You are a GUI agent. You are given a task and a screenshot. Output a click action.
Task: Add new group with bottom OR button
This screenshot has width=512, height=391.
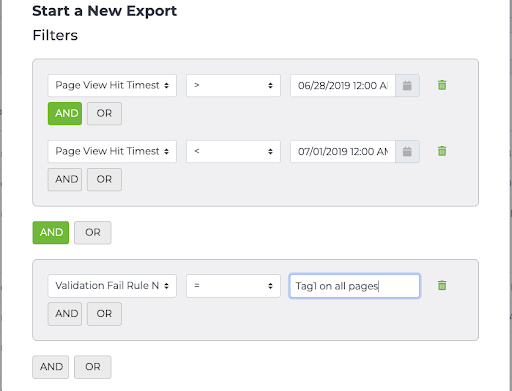[x=93, y=367]
